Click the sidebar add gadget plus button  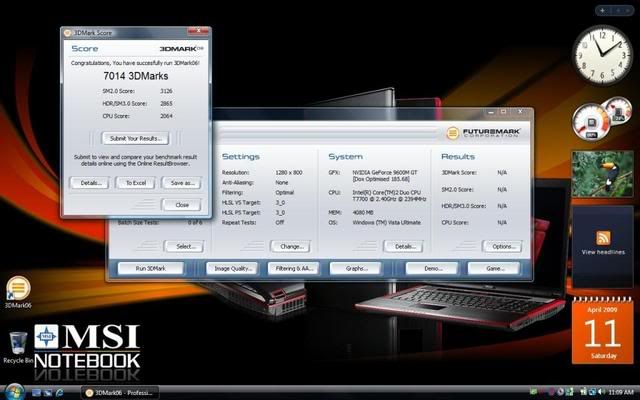tap(603, 11)
